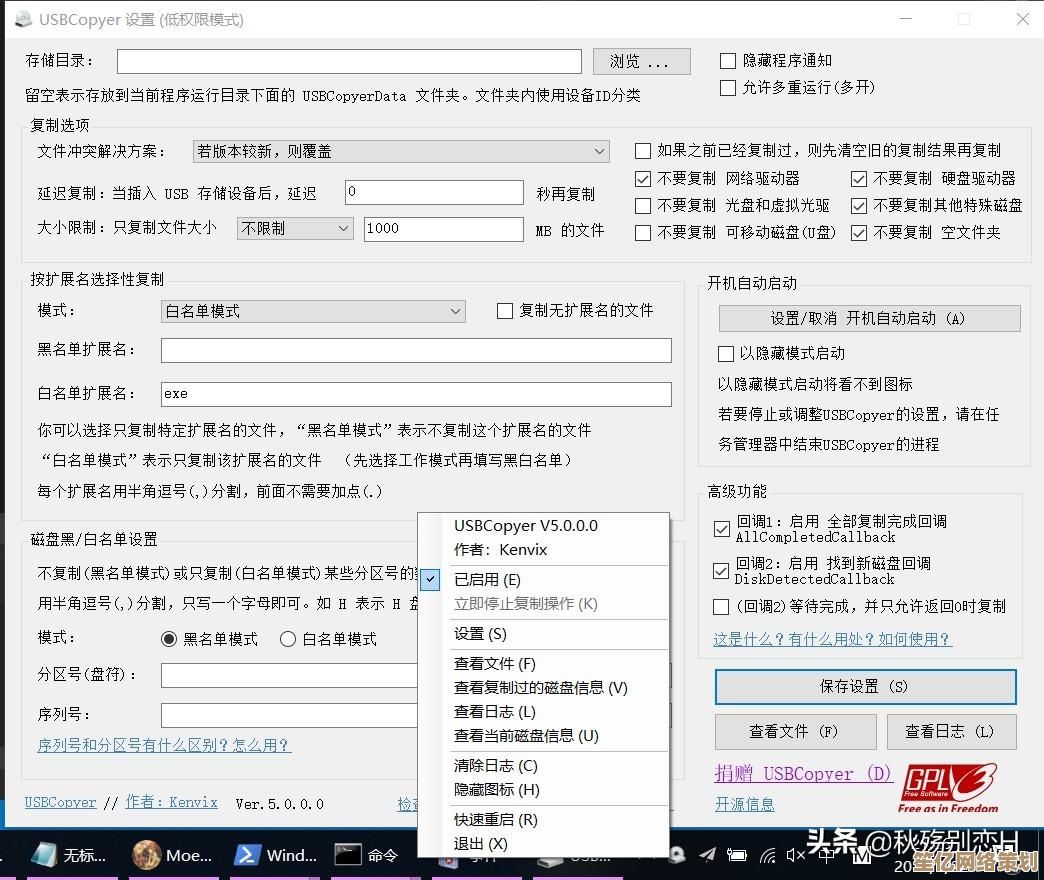Click the 白名单扩展名 field containing exe
The width and height of the screenshot is (1044, 880).
pos(416,394)
